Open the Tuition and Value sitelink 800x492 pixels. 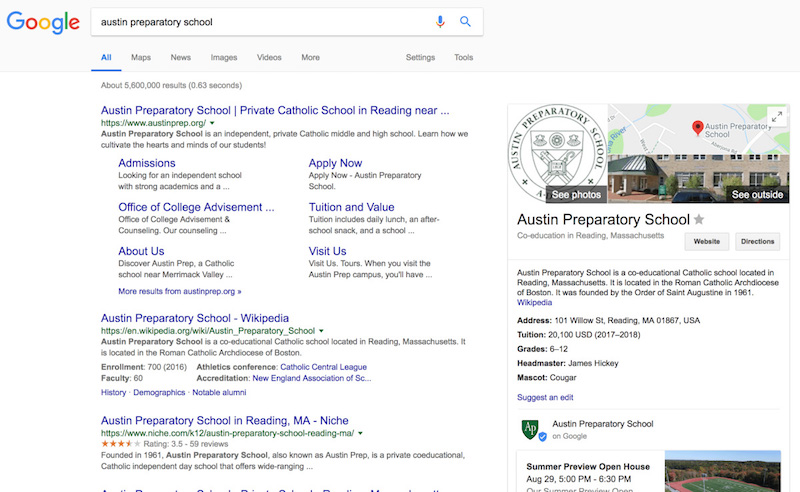tap(351, 207)
